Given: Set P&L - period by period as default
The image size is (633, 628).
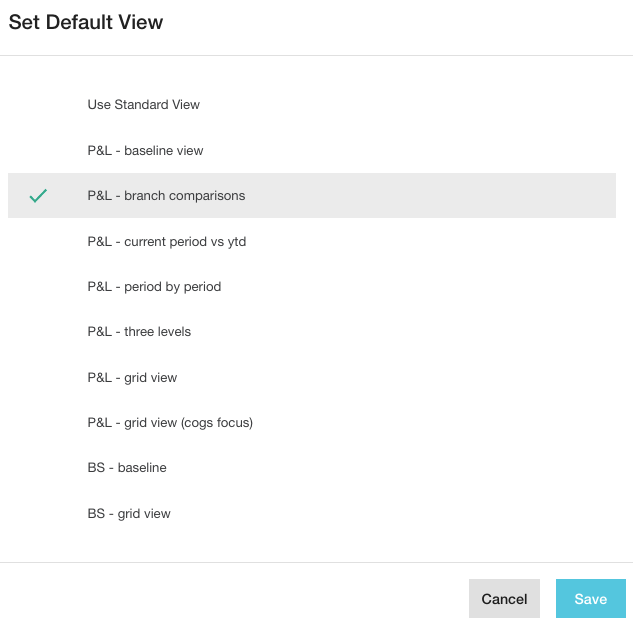Looking at the screenshot, I should (x=154, y=287).
